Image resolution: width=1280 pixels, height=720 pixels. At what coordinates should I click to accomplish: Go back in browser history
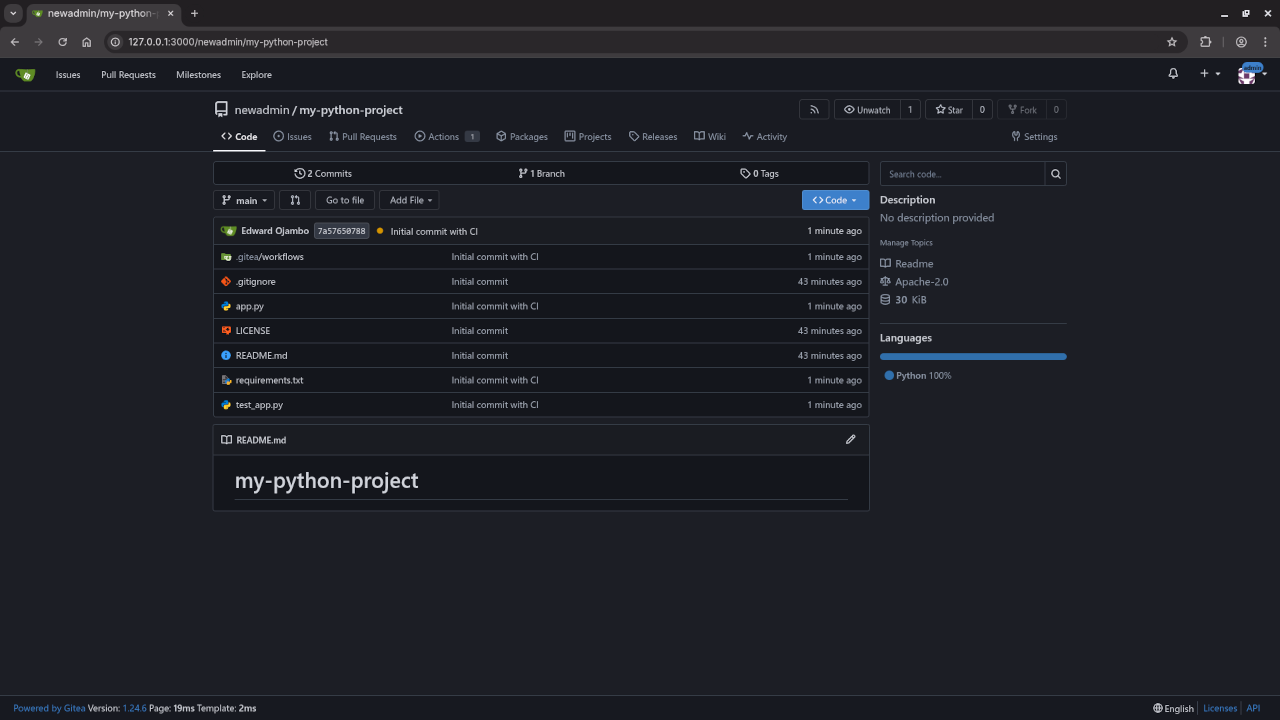[14, 42]
